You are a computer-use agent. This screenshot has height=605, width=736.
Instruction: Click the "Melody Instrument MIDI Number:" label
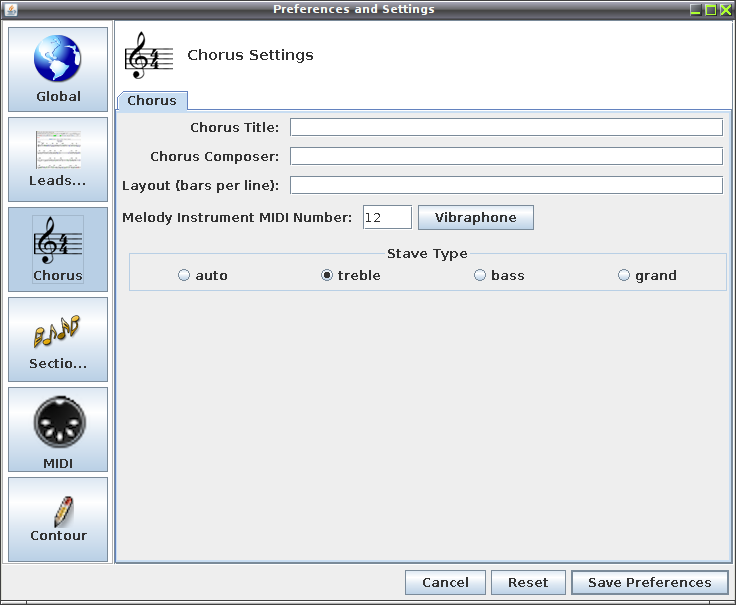coord(237,218)
